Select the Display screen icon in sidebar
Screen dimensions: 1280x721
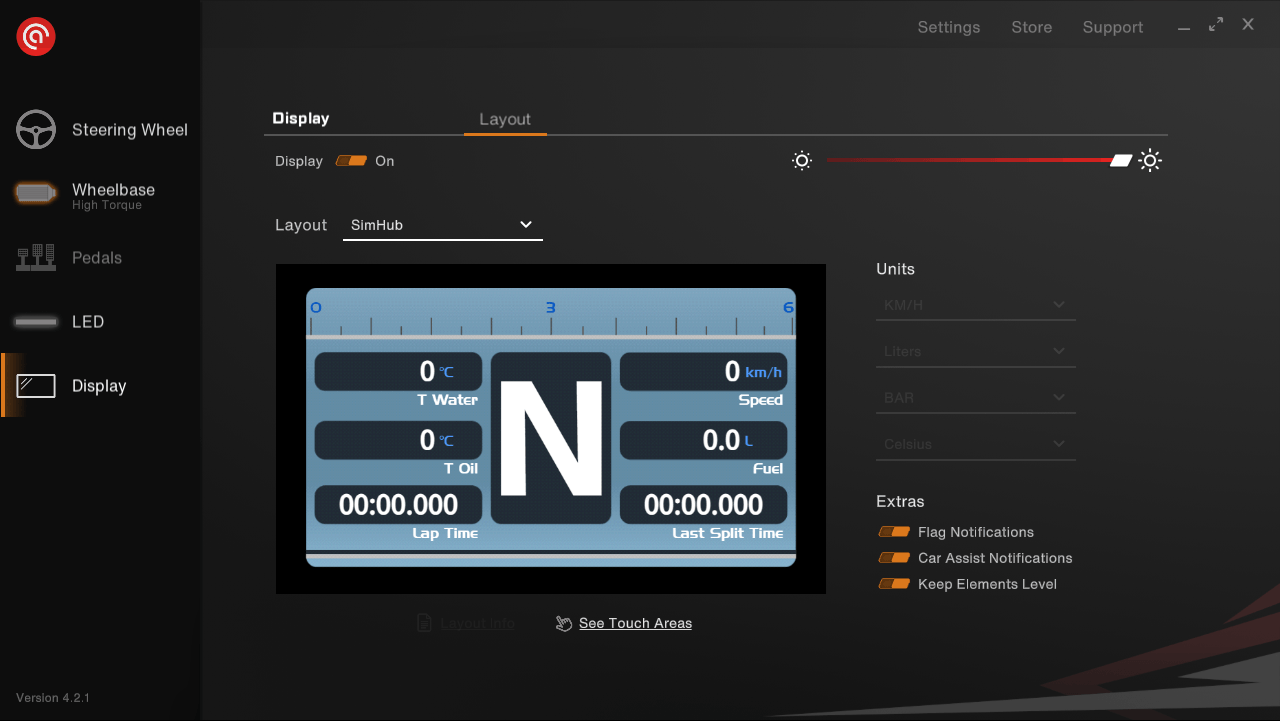[36, 386]
